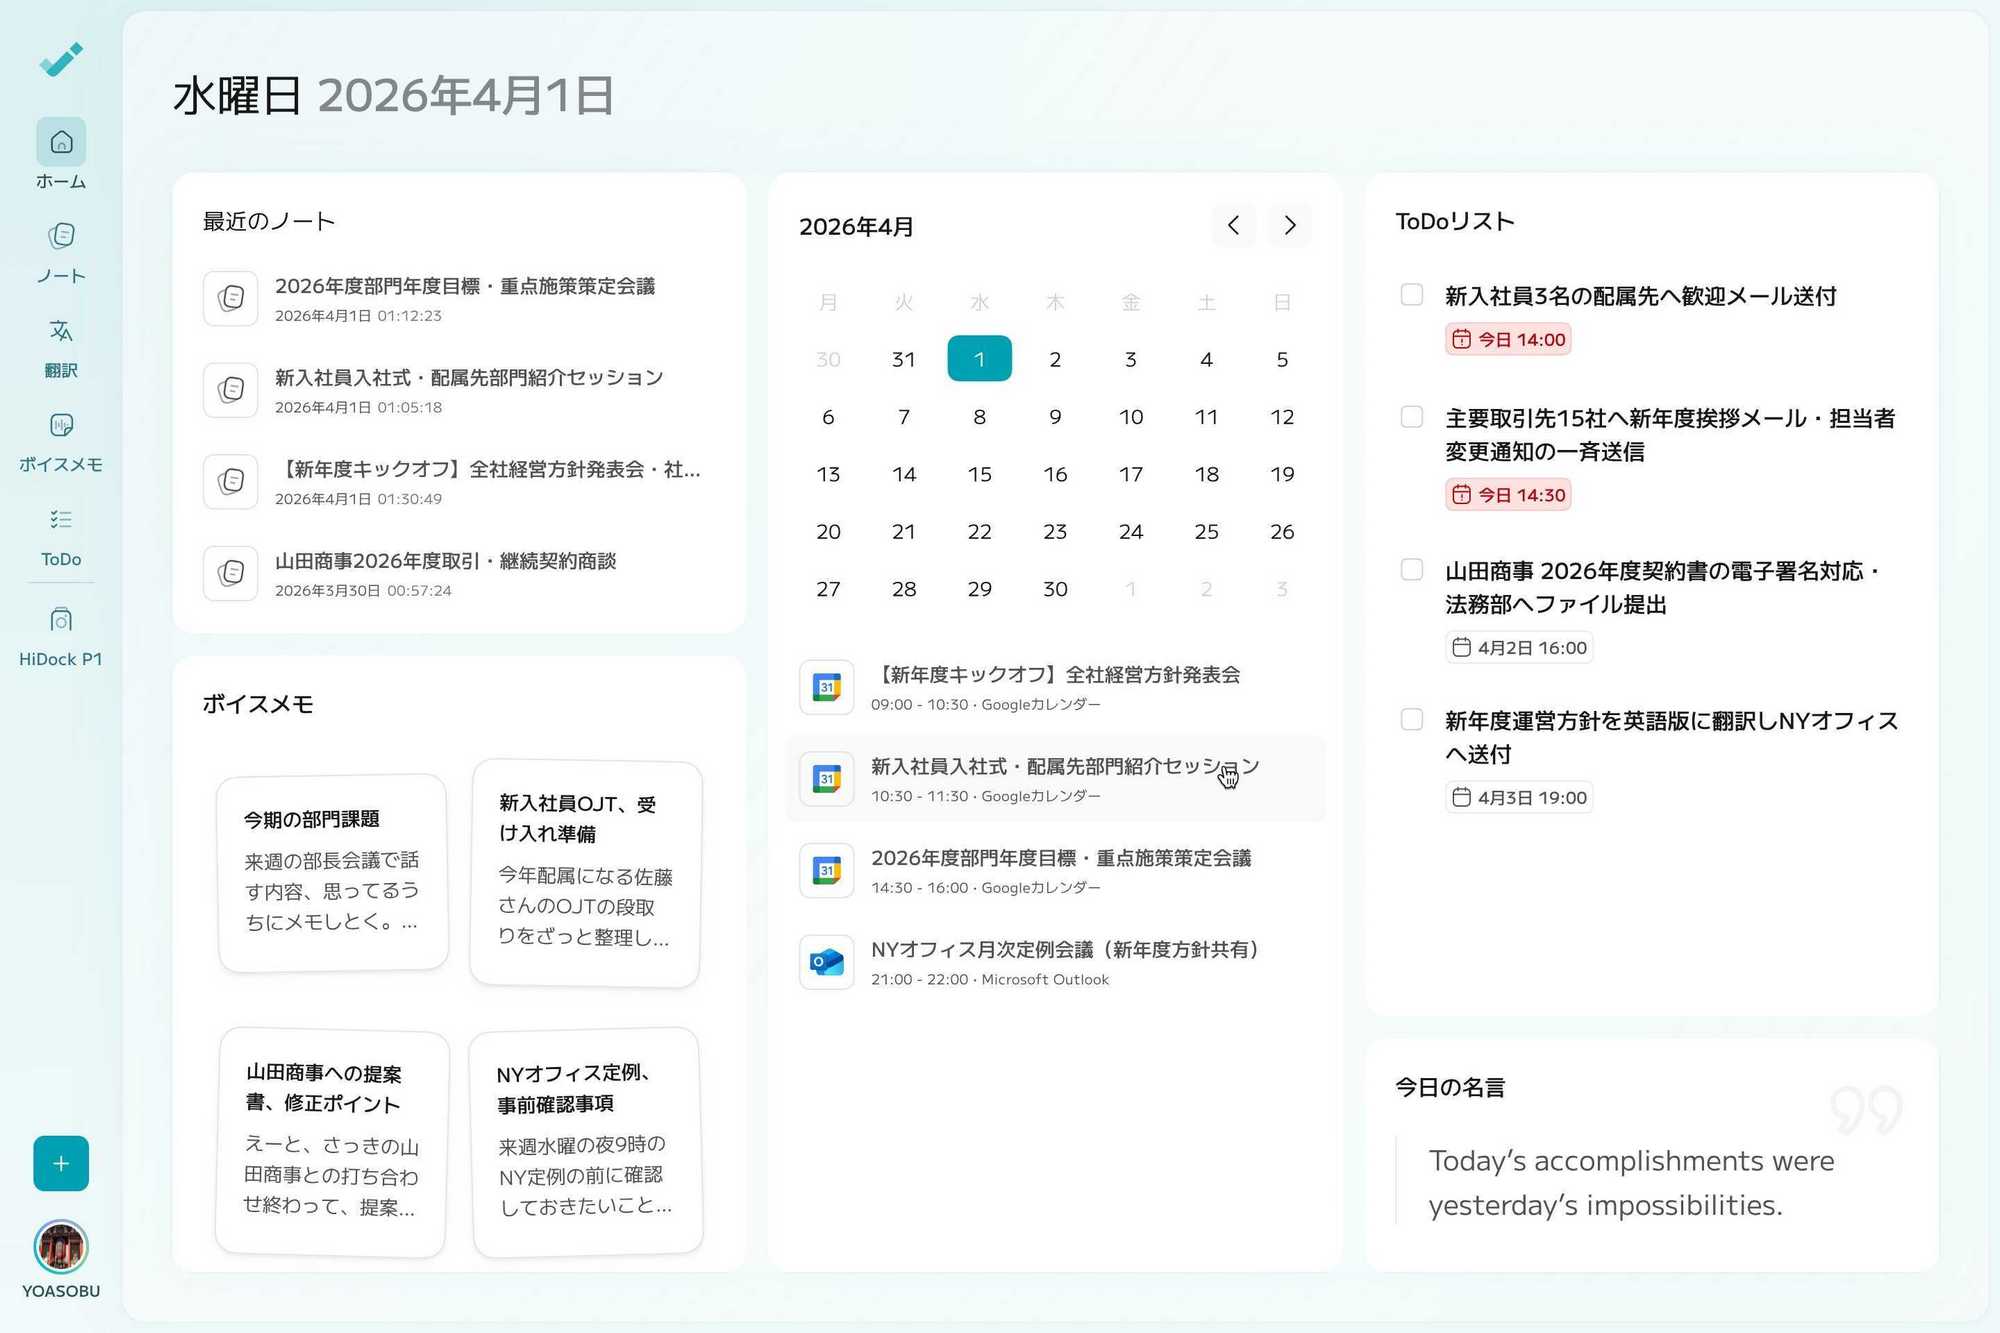Click the checkmark app logo at sidebar top
Screen dimensions: 2000x1333
pos(60,60)
